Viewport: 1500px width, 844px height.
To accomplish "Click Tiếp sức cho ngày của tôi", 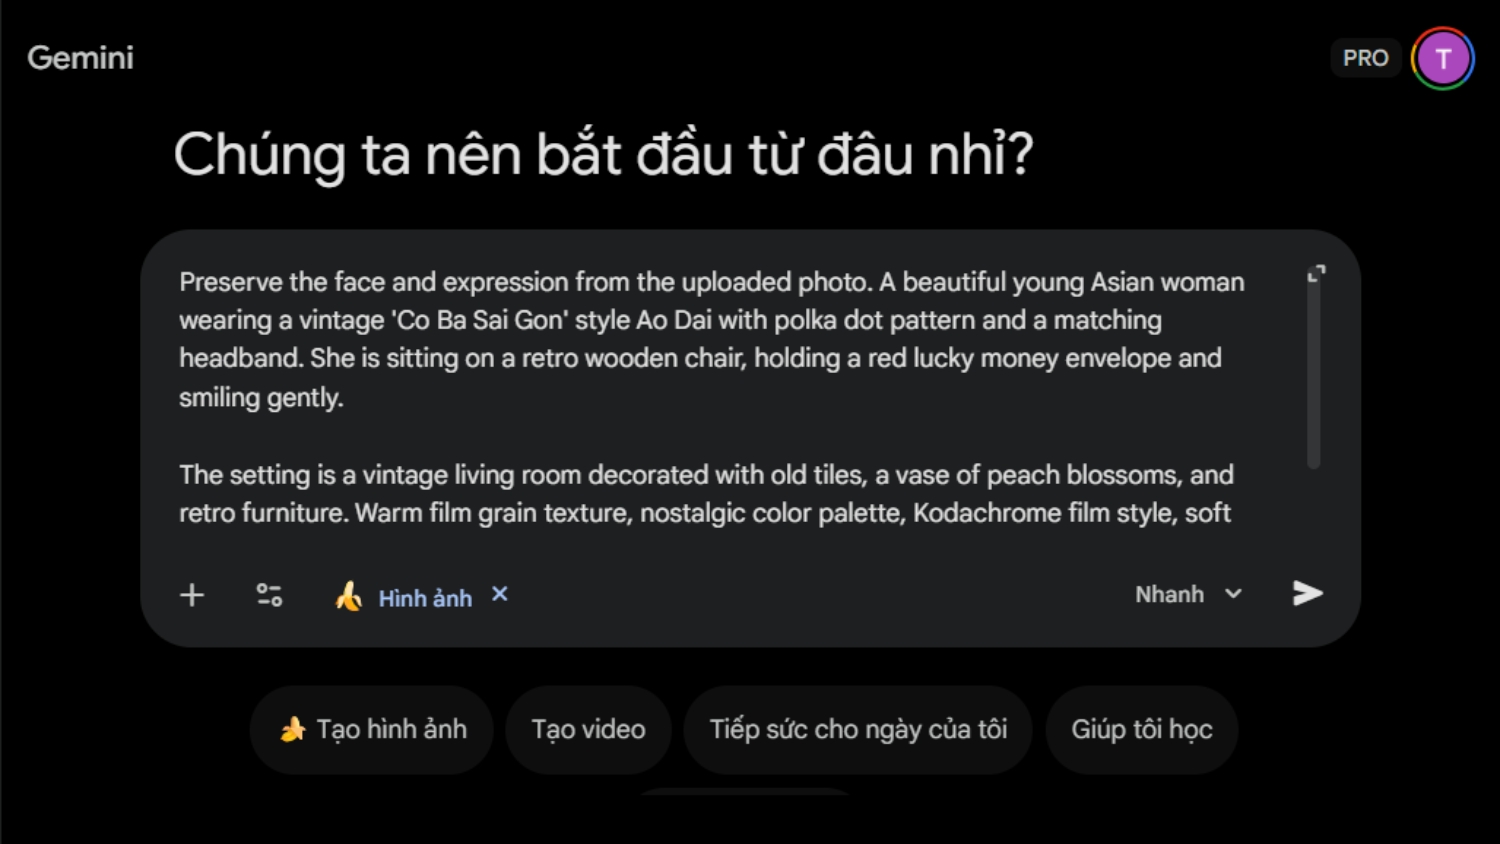I will (x=857, y=729).
